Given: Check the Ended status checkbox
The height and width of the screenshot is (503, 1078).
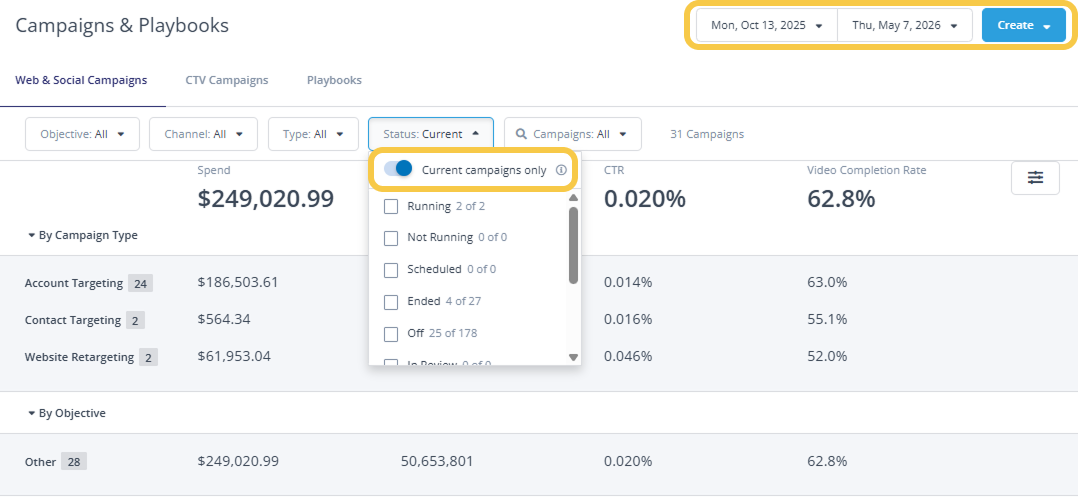Looking at the screenshot, I should 391,302.
